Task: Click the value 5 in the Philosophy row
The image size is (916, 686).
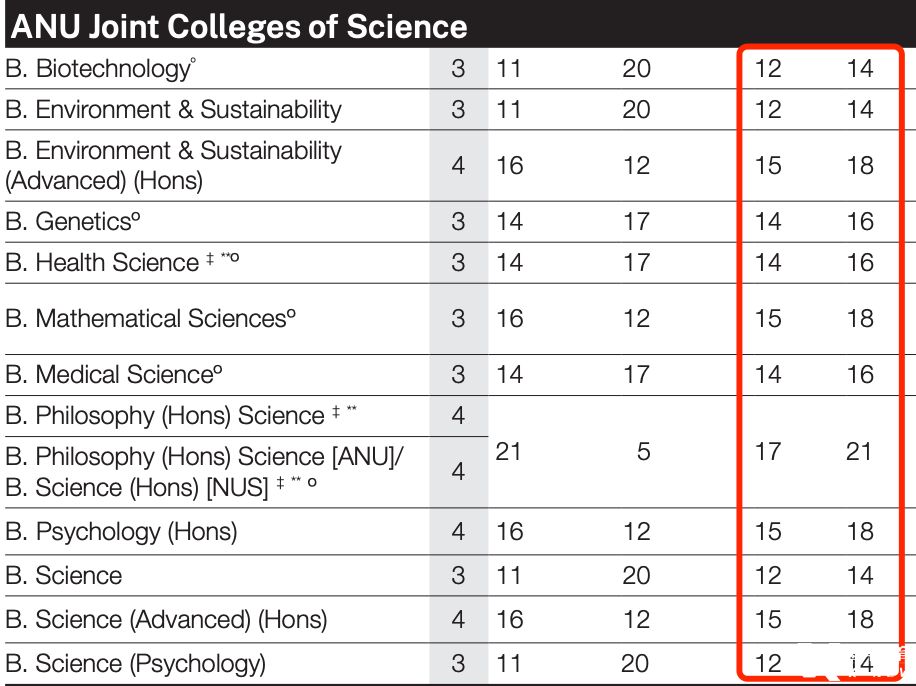Action: pyautogui.click(x=643, y=452)
